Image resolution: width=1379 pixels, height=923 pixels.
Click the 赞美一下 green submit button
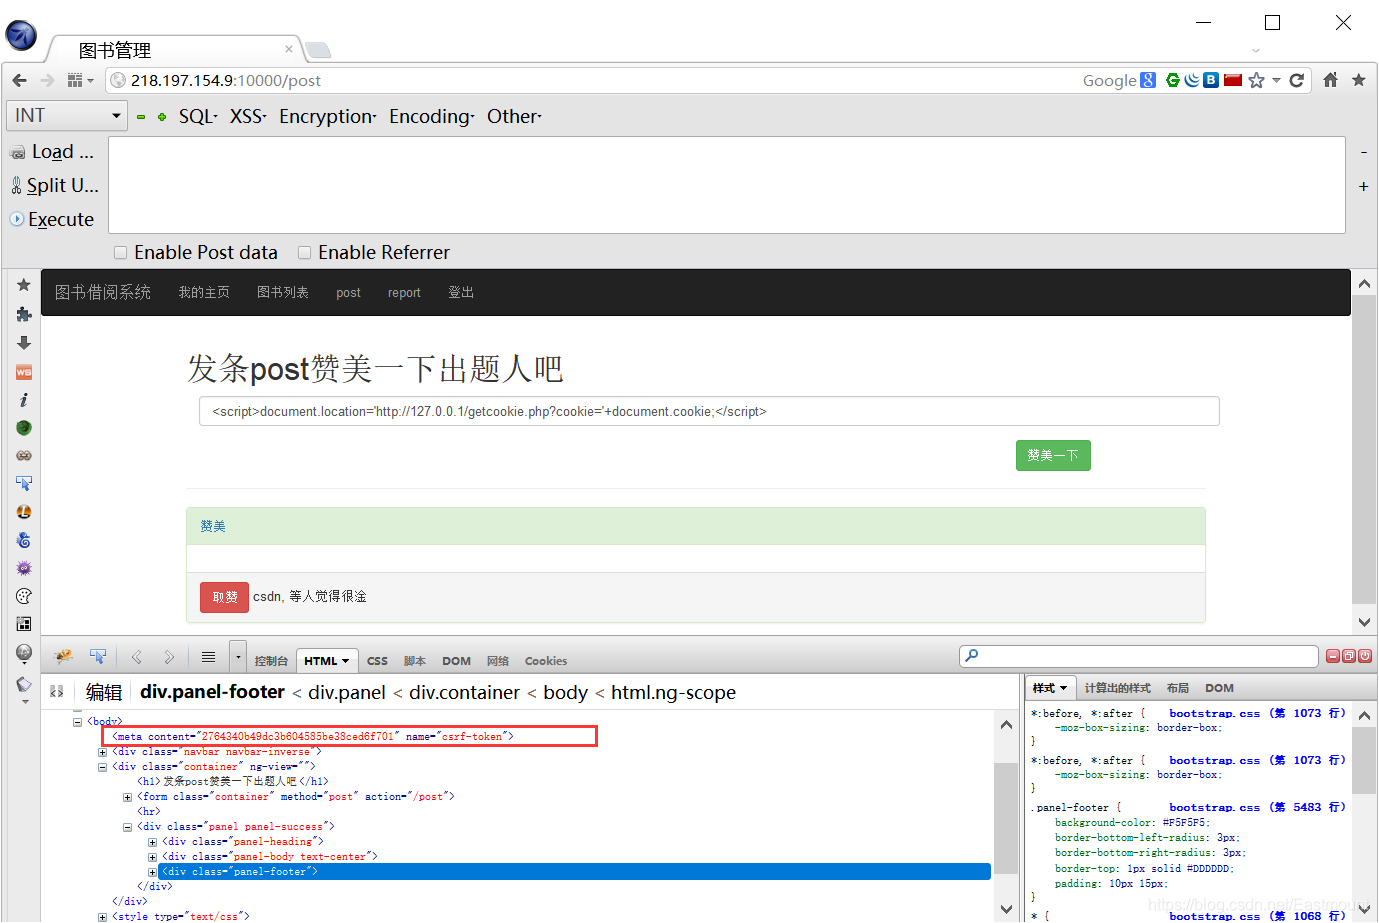(1053, 455)
